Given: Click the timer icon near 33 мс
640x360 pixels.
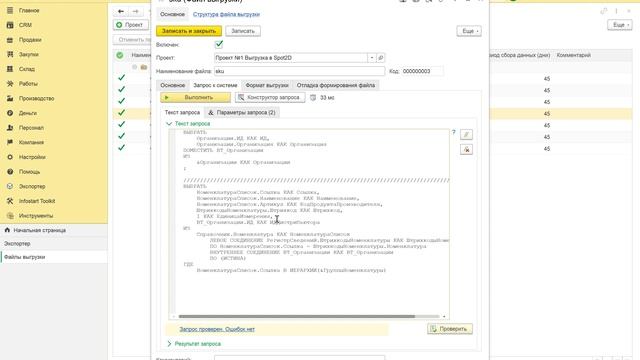Looking at the screenshot, I should click(313, 98).
